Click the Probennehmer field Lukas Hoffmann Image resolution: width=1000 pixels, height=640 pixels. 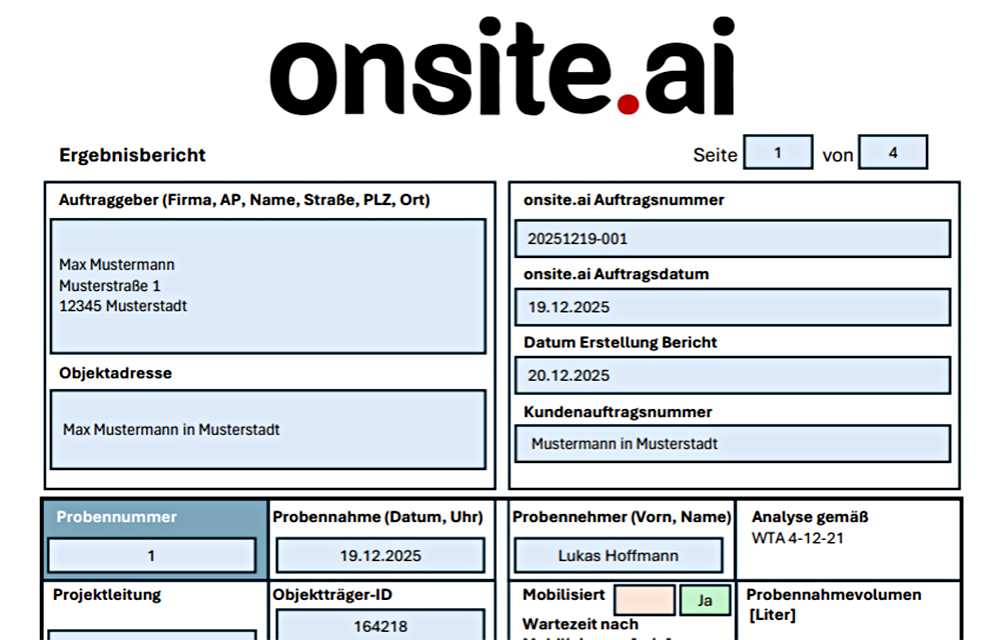click(618, 555)
